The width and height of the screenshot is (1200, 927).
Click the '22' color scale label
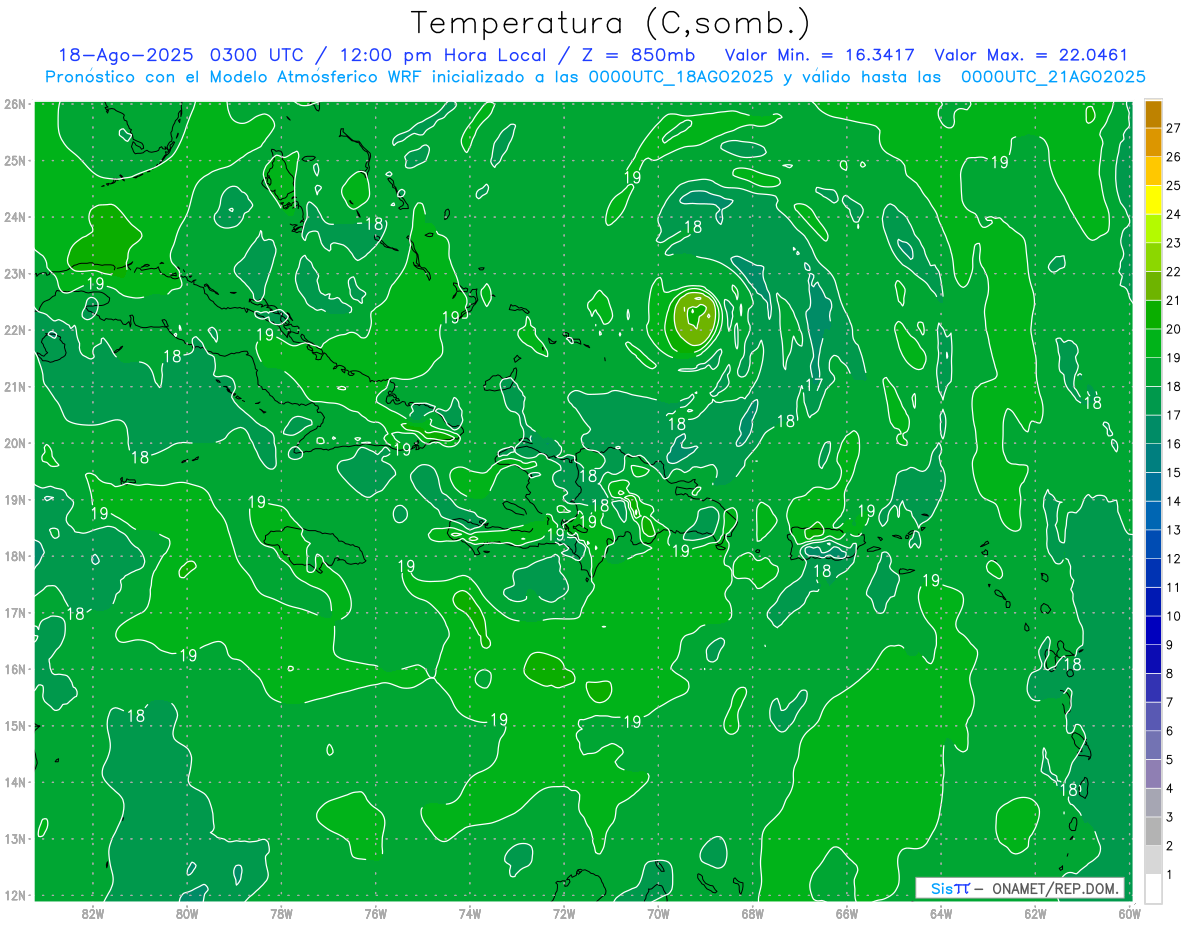pyautogui.click(x=1173, y=272)
